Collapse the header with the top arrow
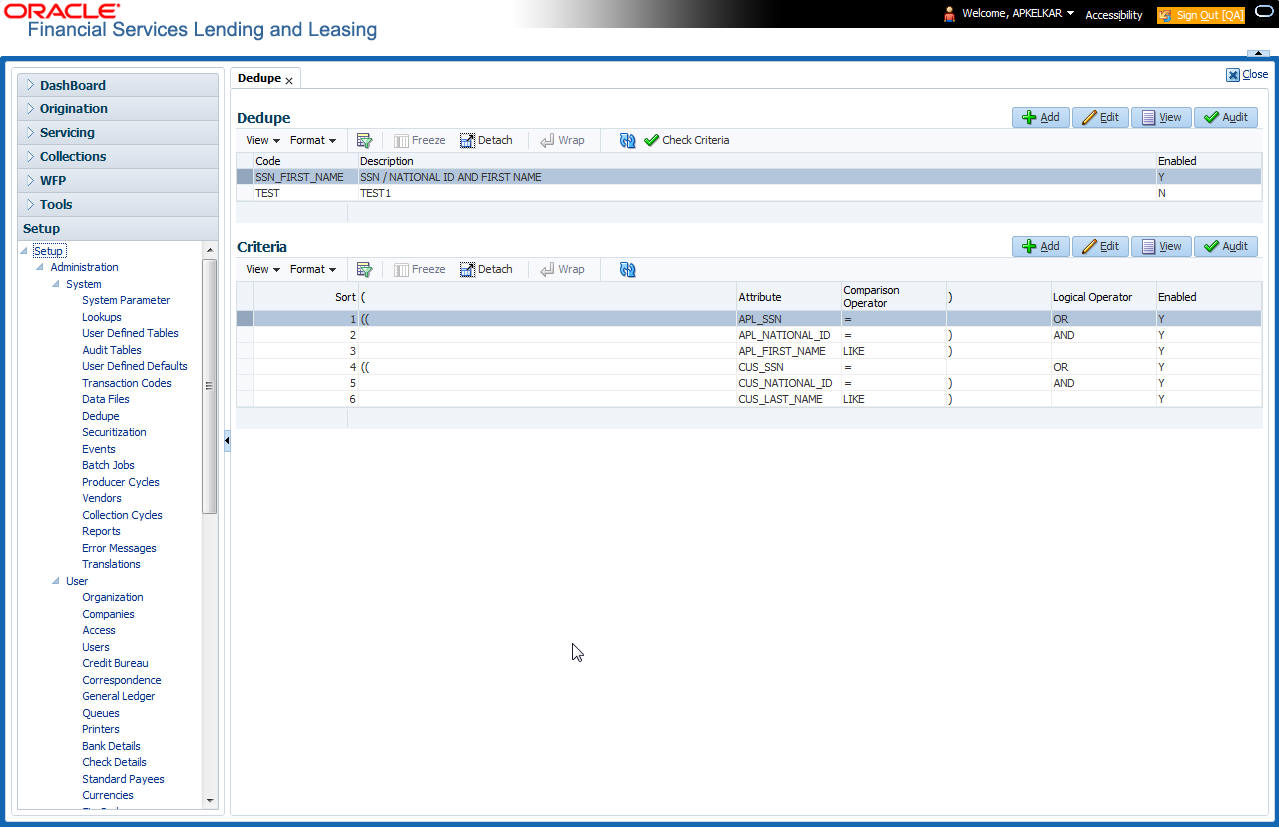Screen dimensions: 1279x828 point(1258,53)
